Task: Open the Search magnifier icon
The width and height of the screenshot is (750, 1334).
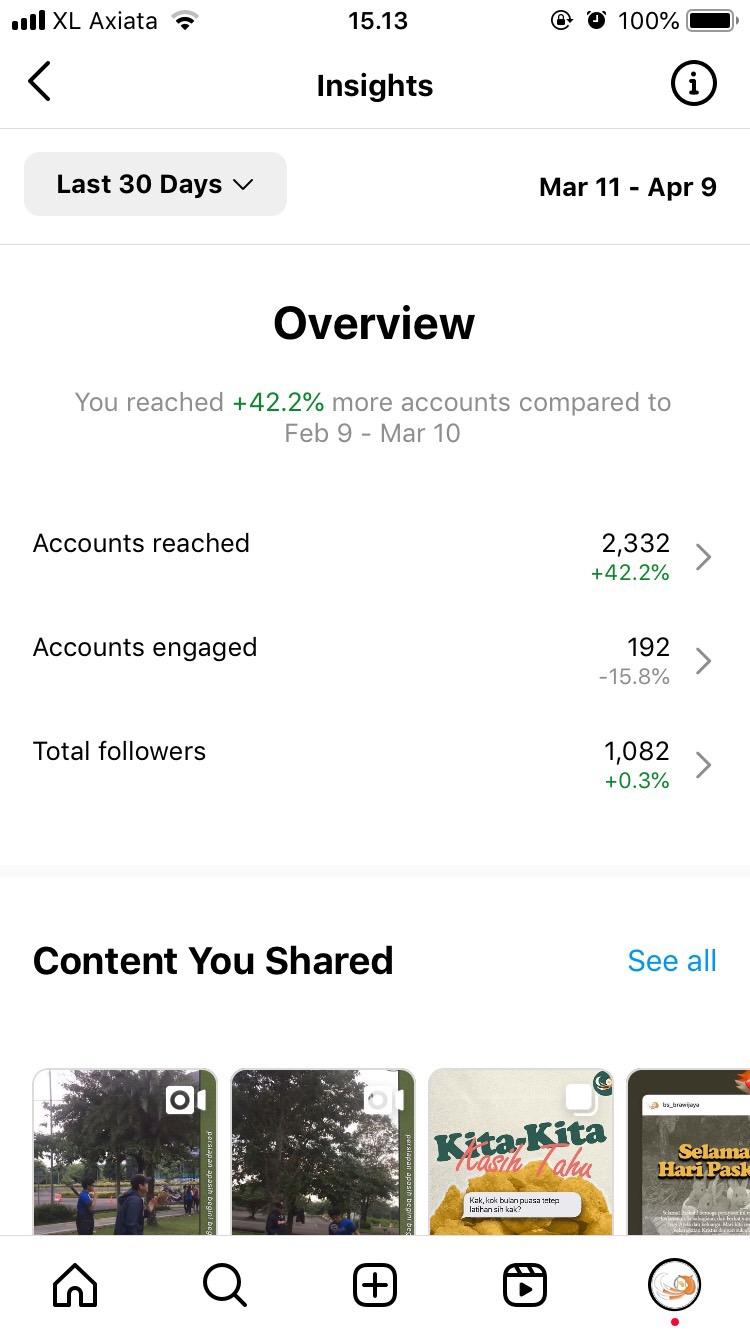Action: pyautogui.click(x=224, y=1285)
